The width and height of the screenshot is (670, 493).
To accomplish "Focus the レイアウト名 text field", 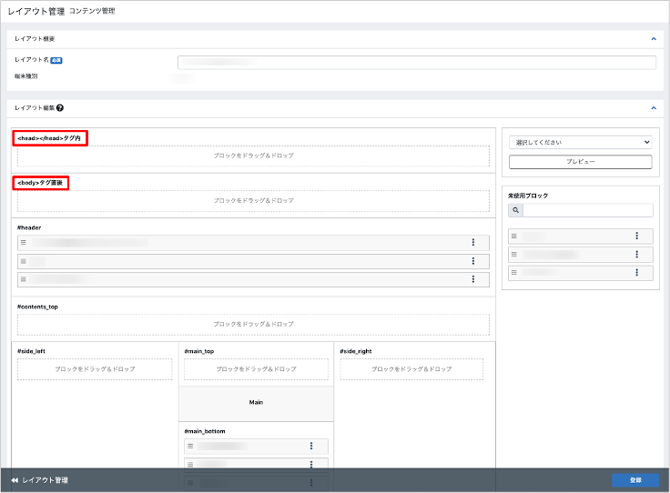I will tap(416, 62).
